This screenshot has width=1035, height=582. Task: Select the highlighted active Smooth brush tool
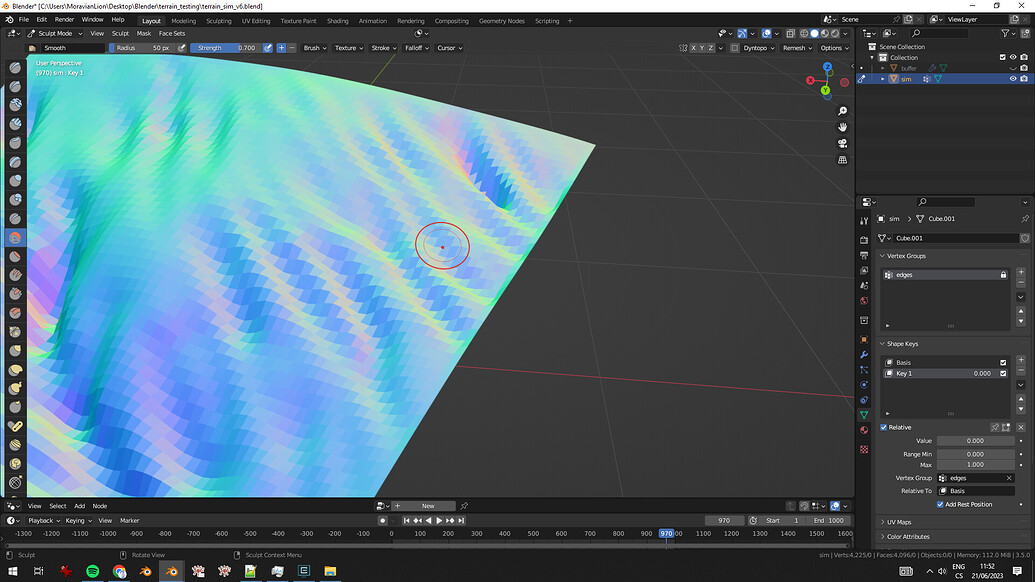pyautogui.click(x=15, y=238)
